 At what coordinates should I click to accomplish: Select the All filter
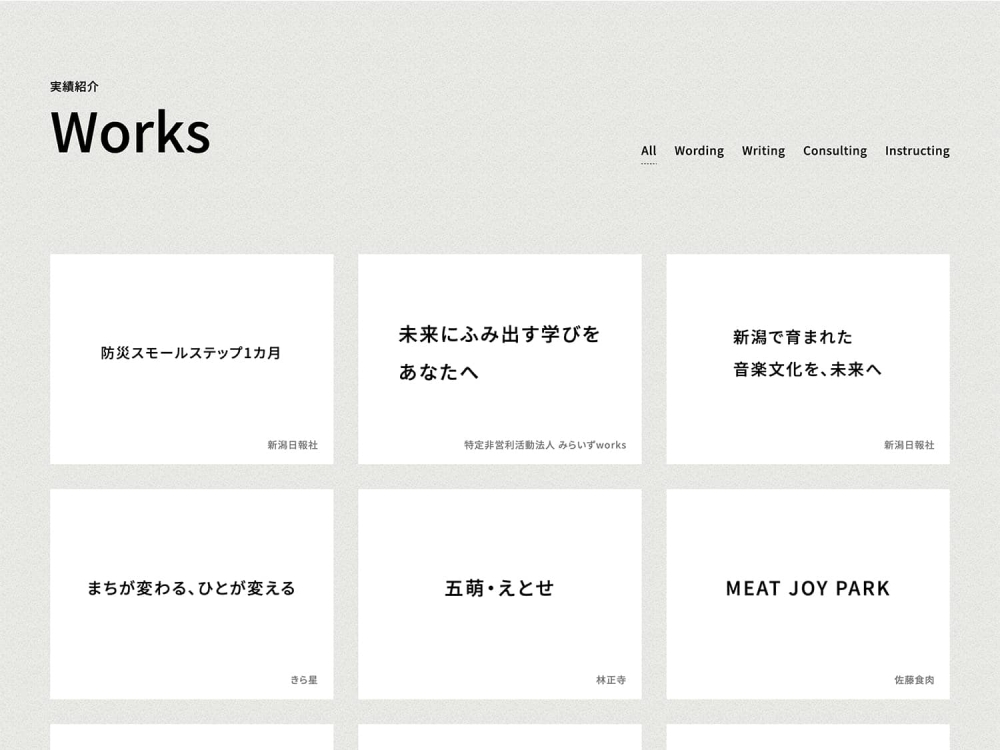[648, 150]
